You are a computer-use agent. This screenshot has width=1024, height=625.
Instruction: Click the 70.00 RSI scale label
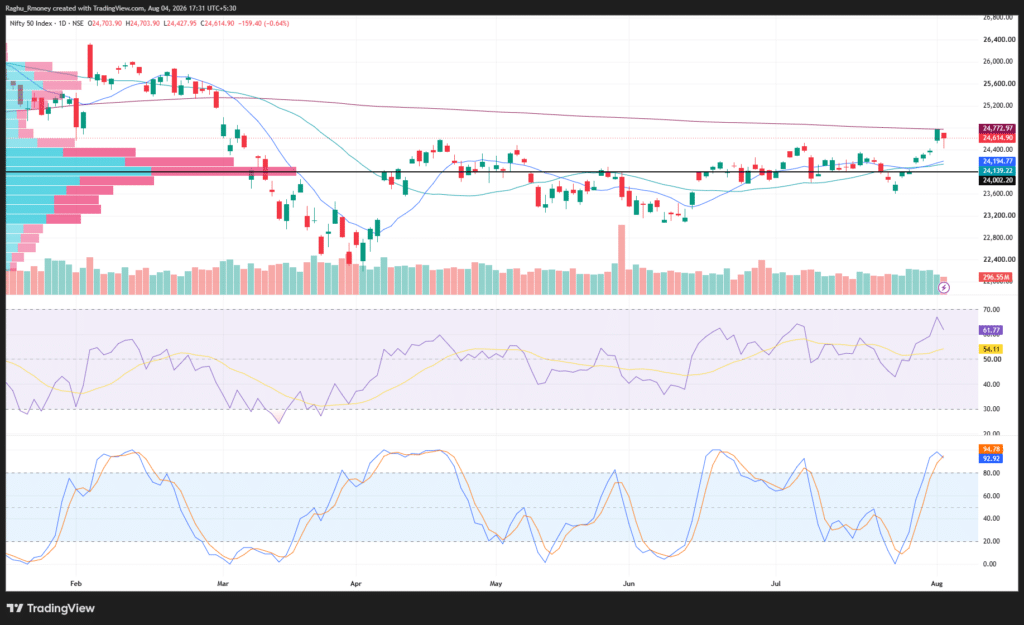coord(991,310)
